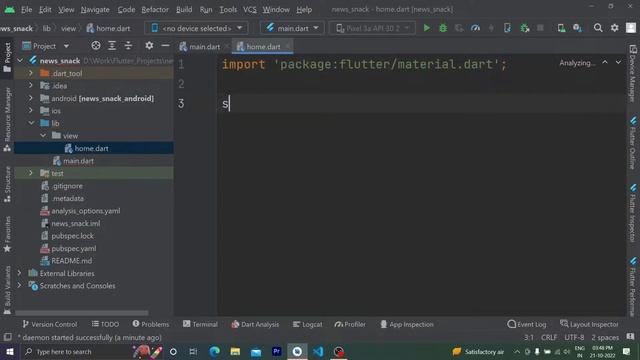Open IDE settings gear in top toolbar
Viewport: 640px width, 360px height.
[614, 28]
